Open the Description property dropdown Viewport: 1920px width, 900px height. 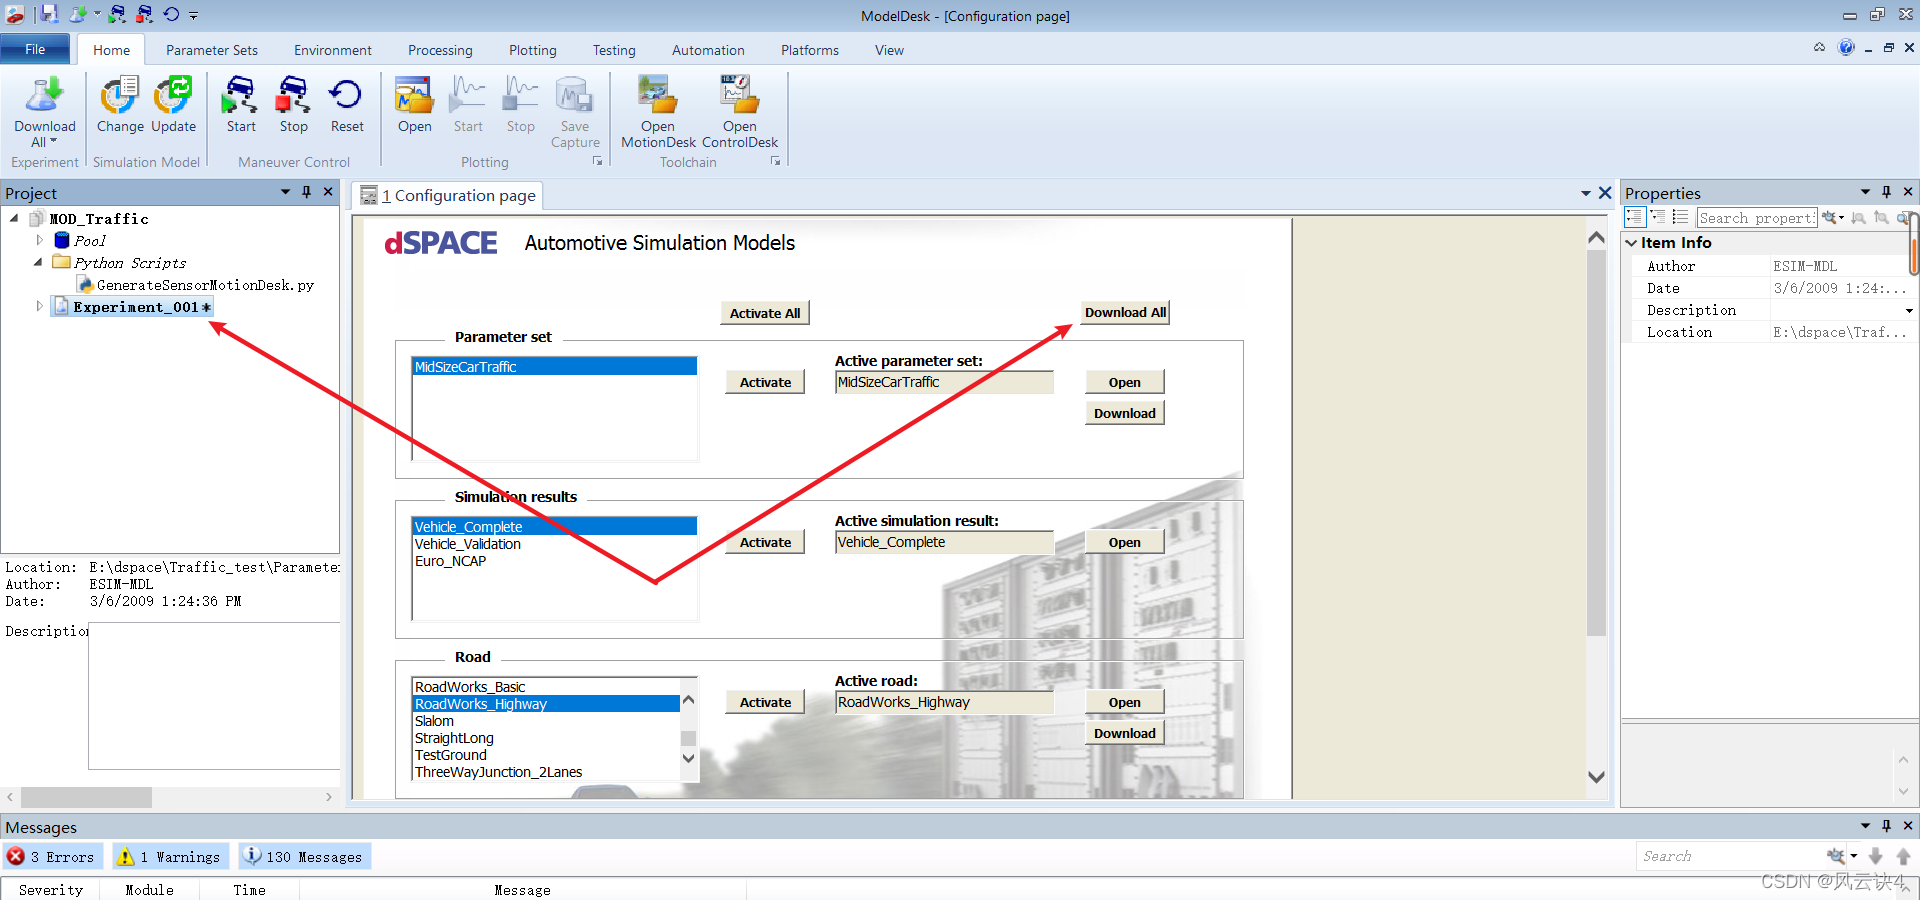click(x=1909, y=311)
